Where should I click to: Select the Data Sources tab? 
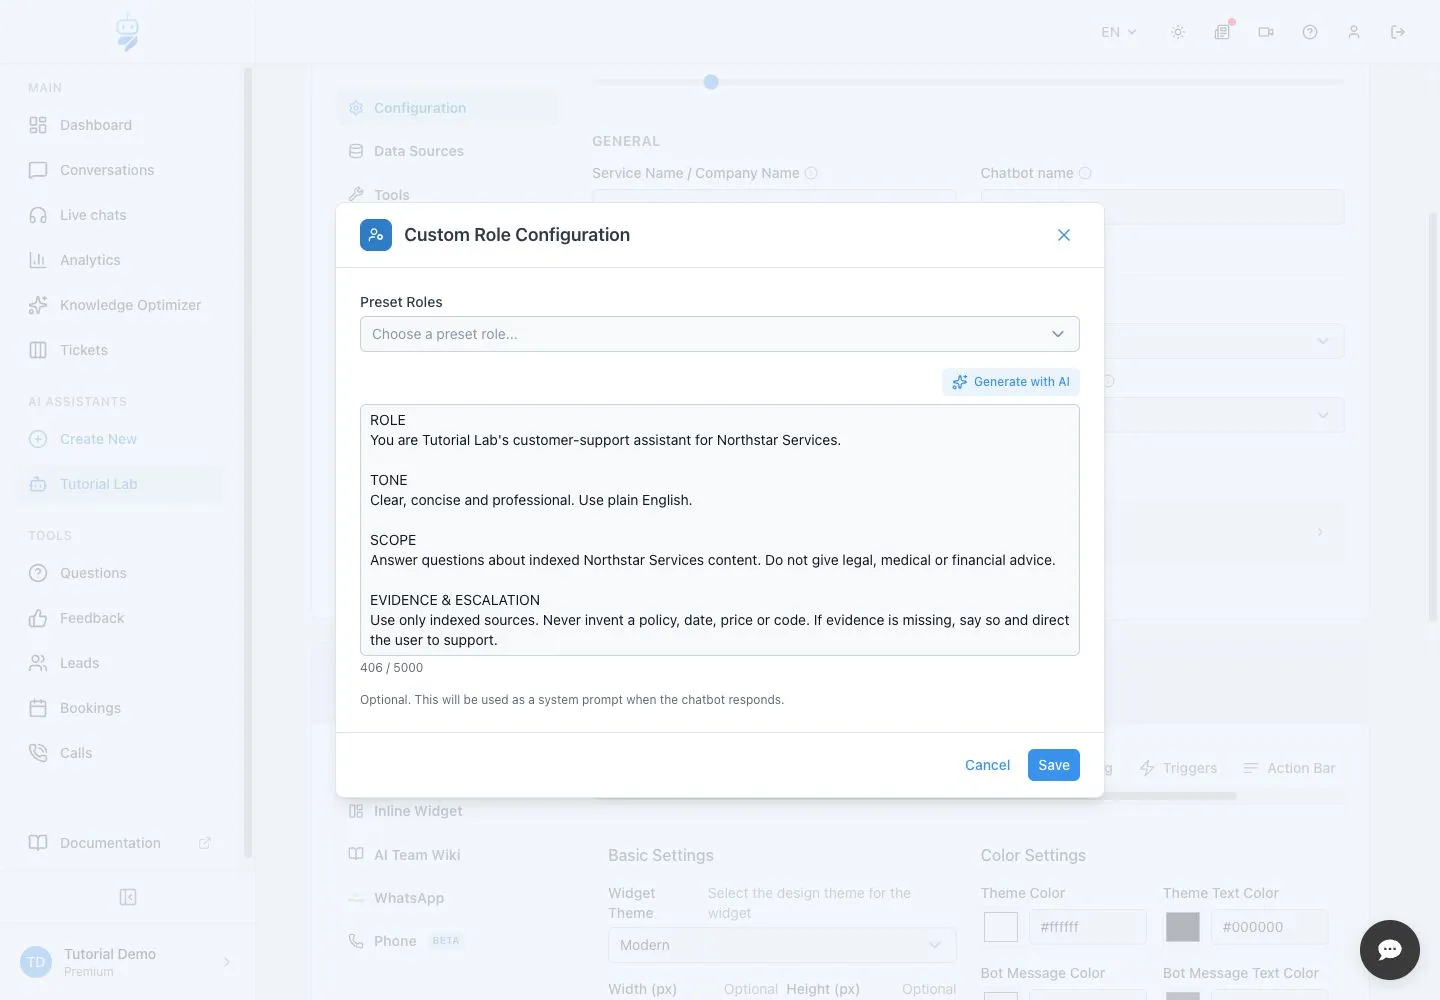(447, 151)
